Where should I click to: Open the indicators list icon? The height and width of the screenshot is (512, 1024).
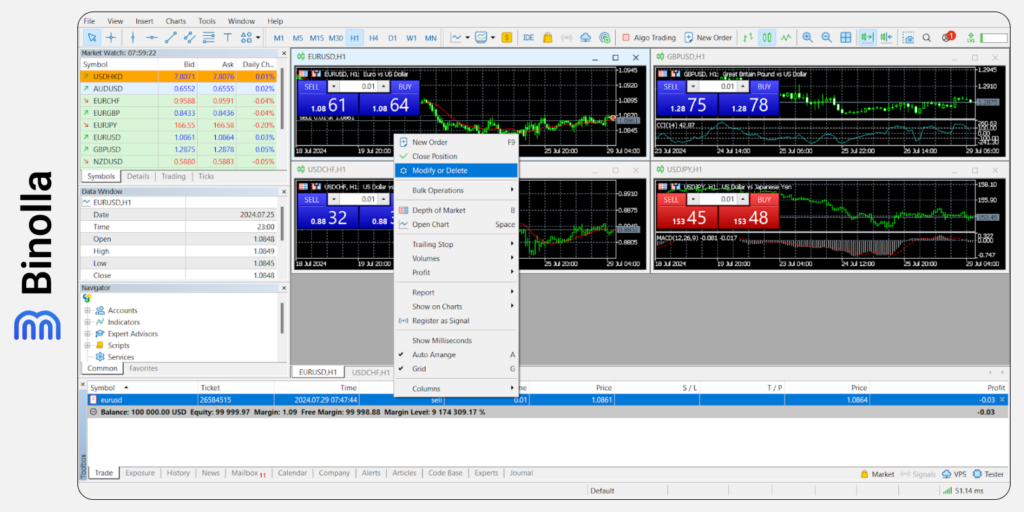(x=456, y=37)
